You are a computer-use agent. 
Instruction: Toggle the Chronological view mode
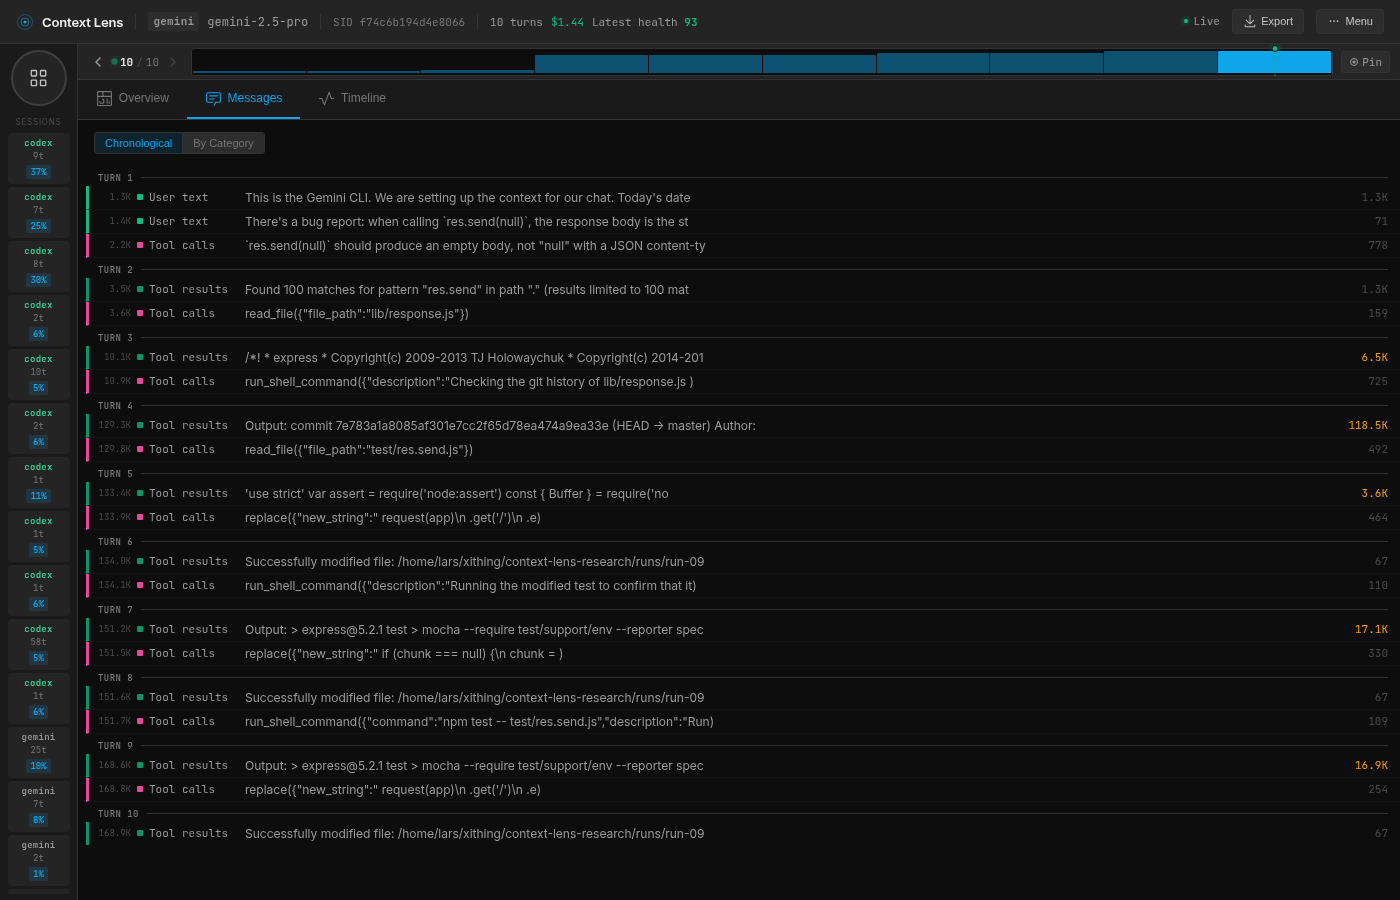coord(139,142)
